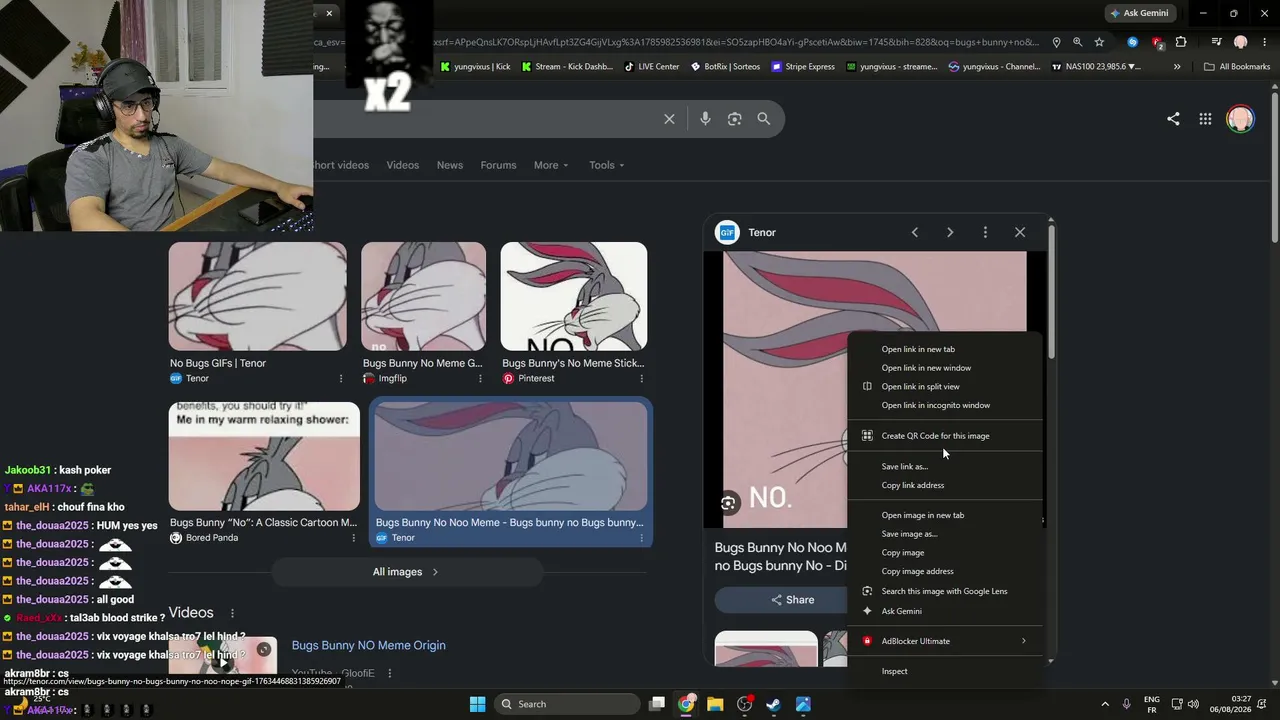Open the Chrome extensions puzzle icon

(1181, 42)
